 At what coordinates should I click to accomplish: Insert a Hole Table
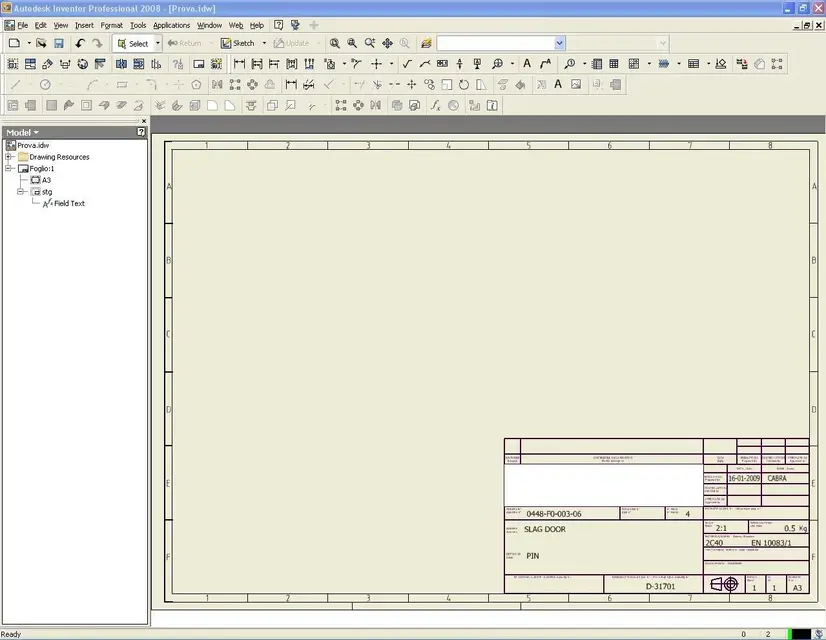634,64
